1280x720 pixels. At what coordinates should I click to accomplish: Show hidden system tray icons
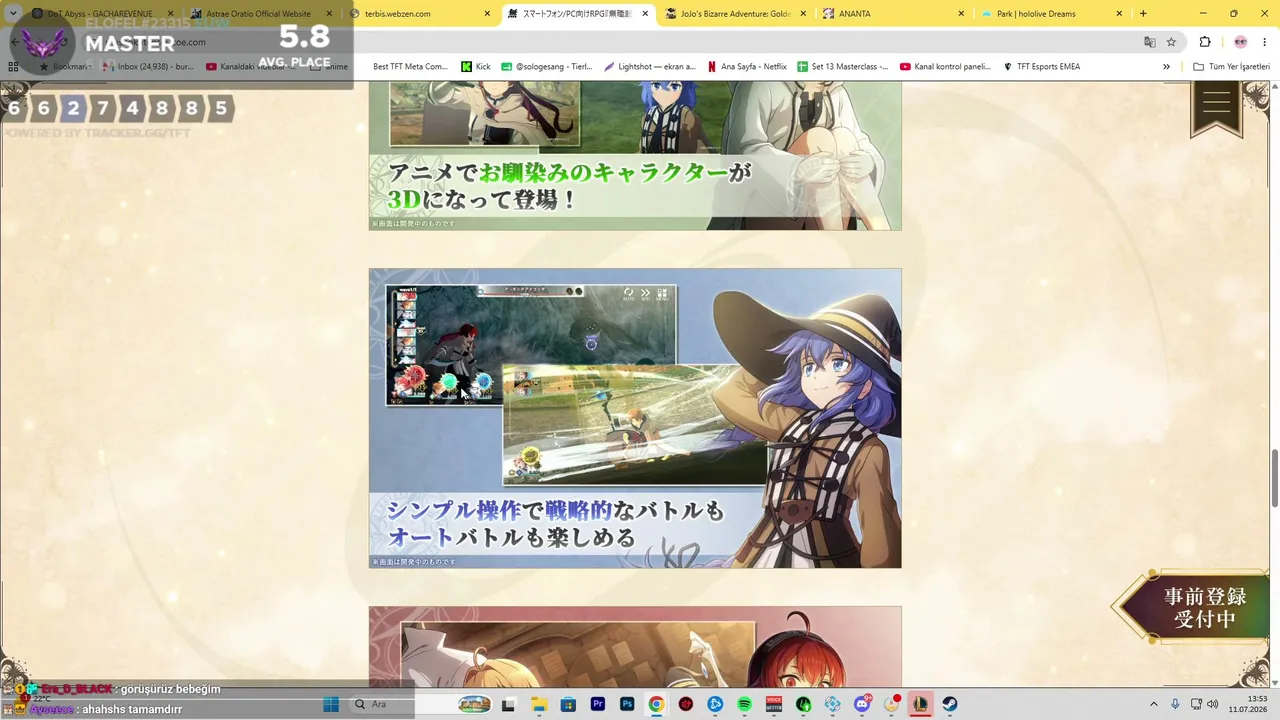coord(1154,704)
